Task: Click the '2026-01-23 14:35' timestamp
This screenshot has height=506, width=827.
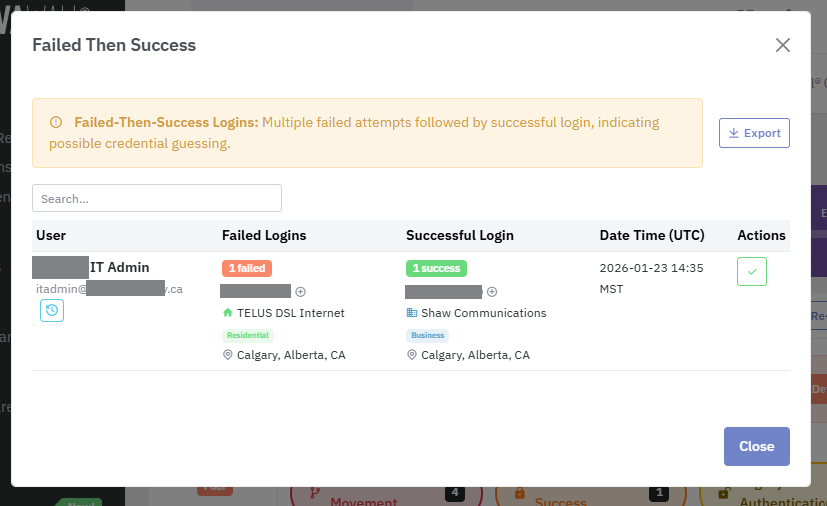Action: (651, 268)
